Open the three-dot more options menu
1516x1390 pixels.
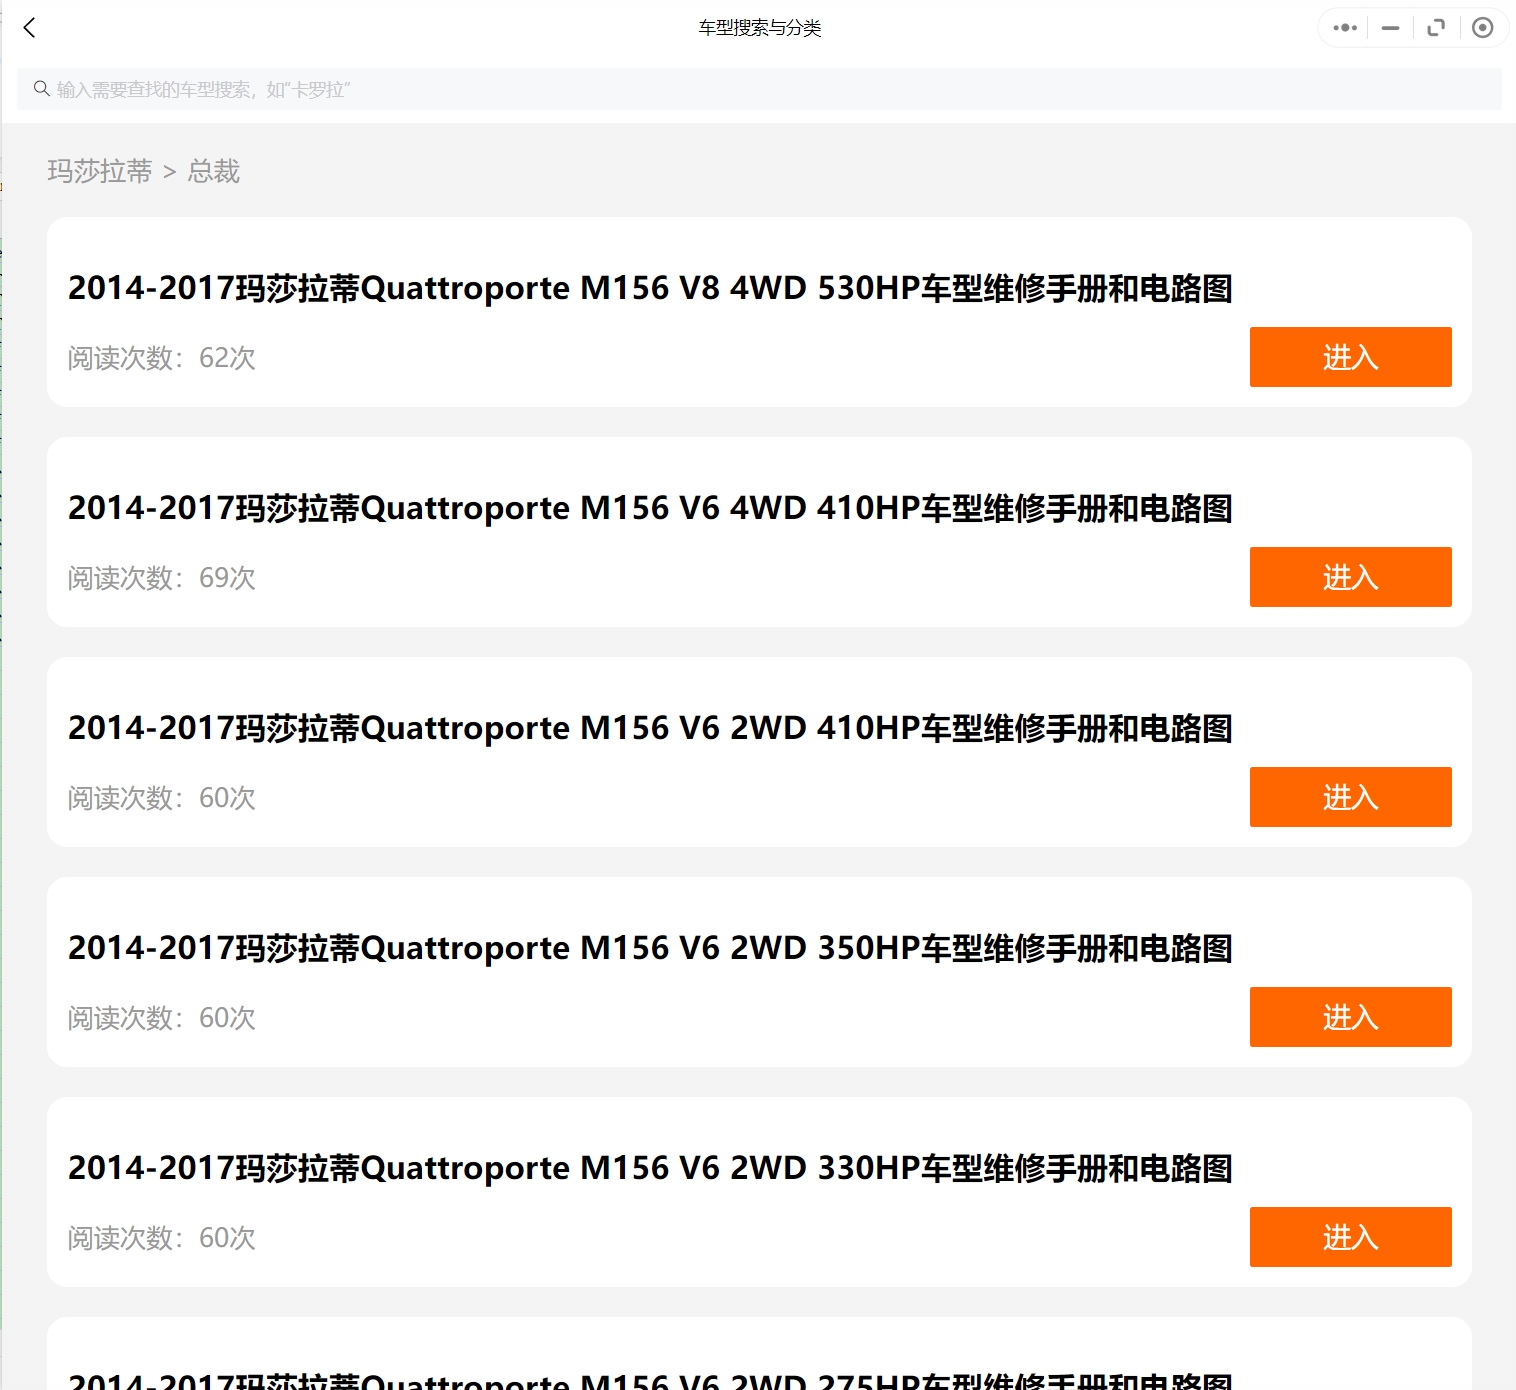[1345, 28]
